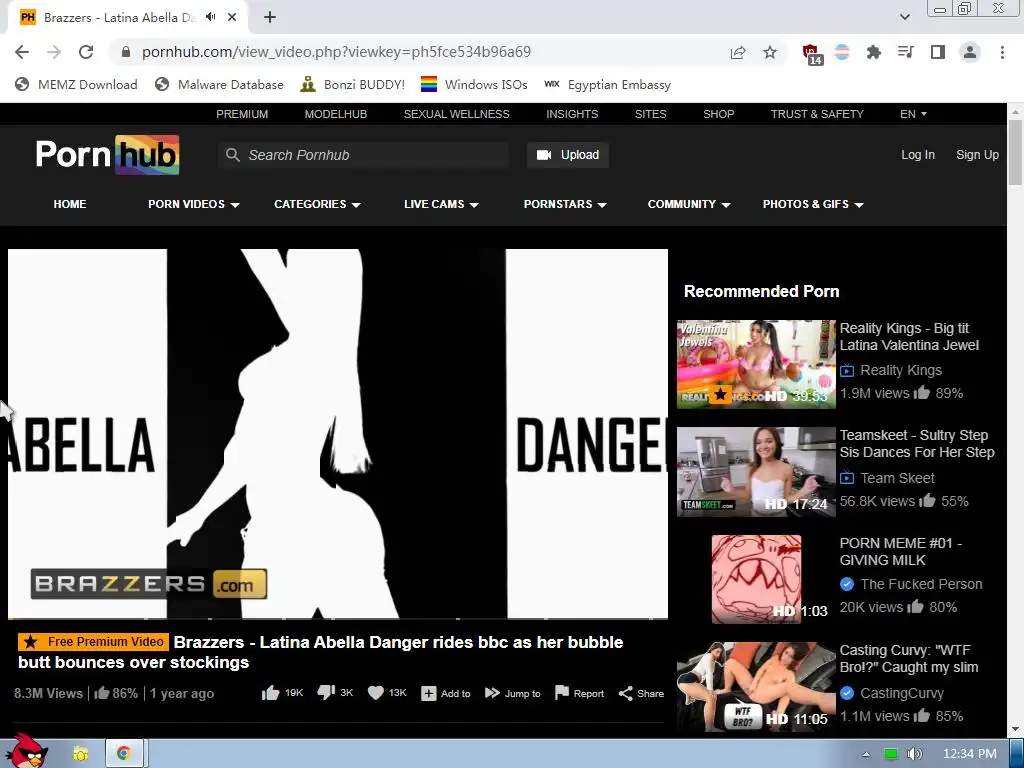The height and width of the screenshot is (768, 1024).
Task: Open the SITES top menu item
Action: pyautogui.click(x=650, y=114)
